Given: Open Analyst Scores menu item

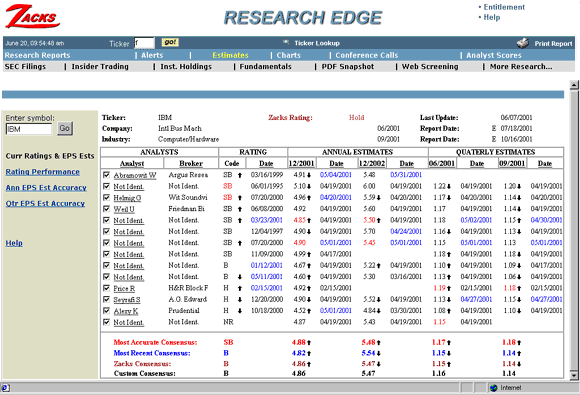Looking at the screenshot, I should point(493,55).
